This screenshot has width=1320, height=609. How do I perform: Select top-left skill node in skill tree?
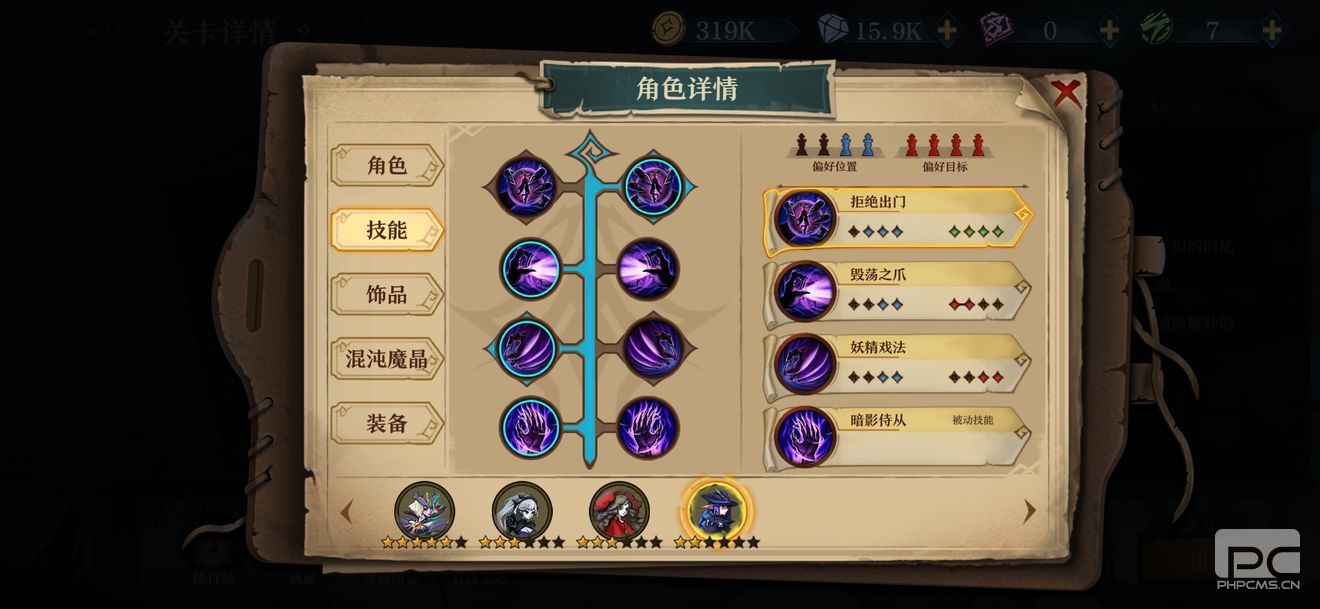pyautogui.click(x=529, y=187)
